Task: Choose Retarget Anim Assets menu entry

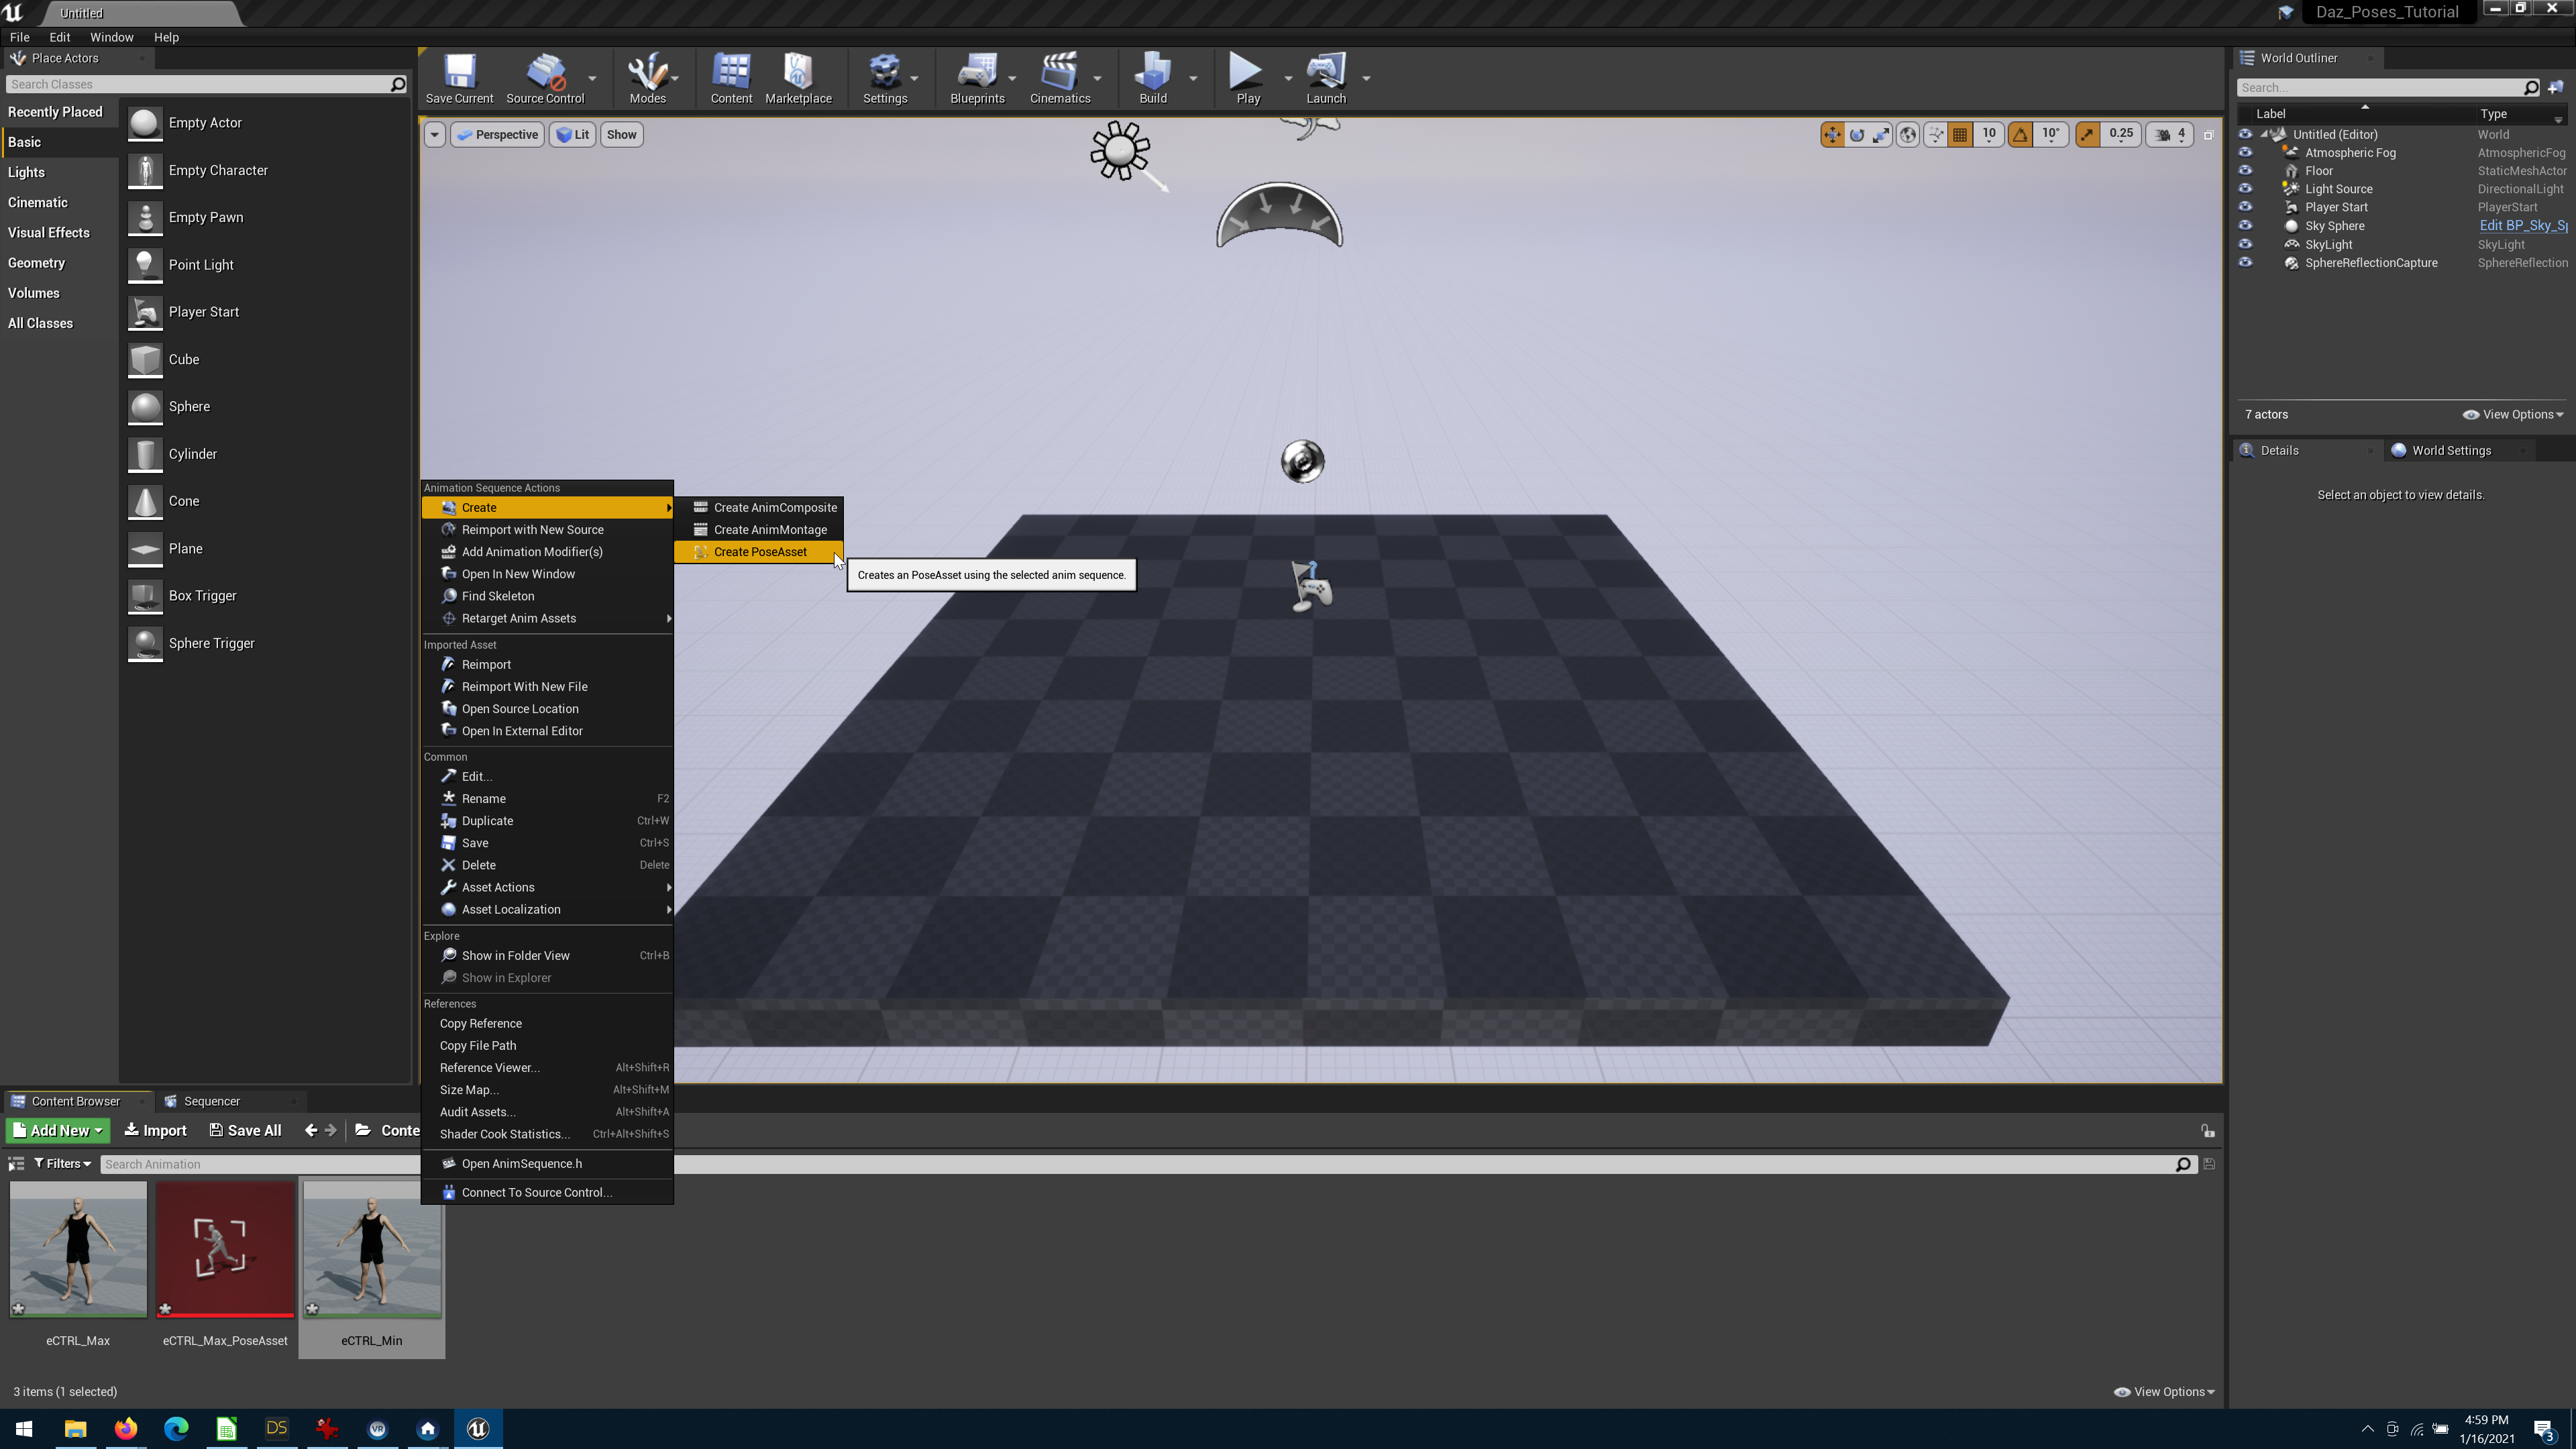Action: pyautogui.click(x=547, y=619)
